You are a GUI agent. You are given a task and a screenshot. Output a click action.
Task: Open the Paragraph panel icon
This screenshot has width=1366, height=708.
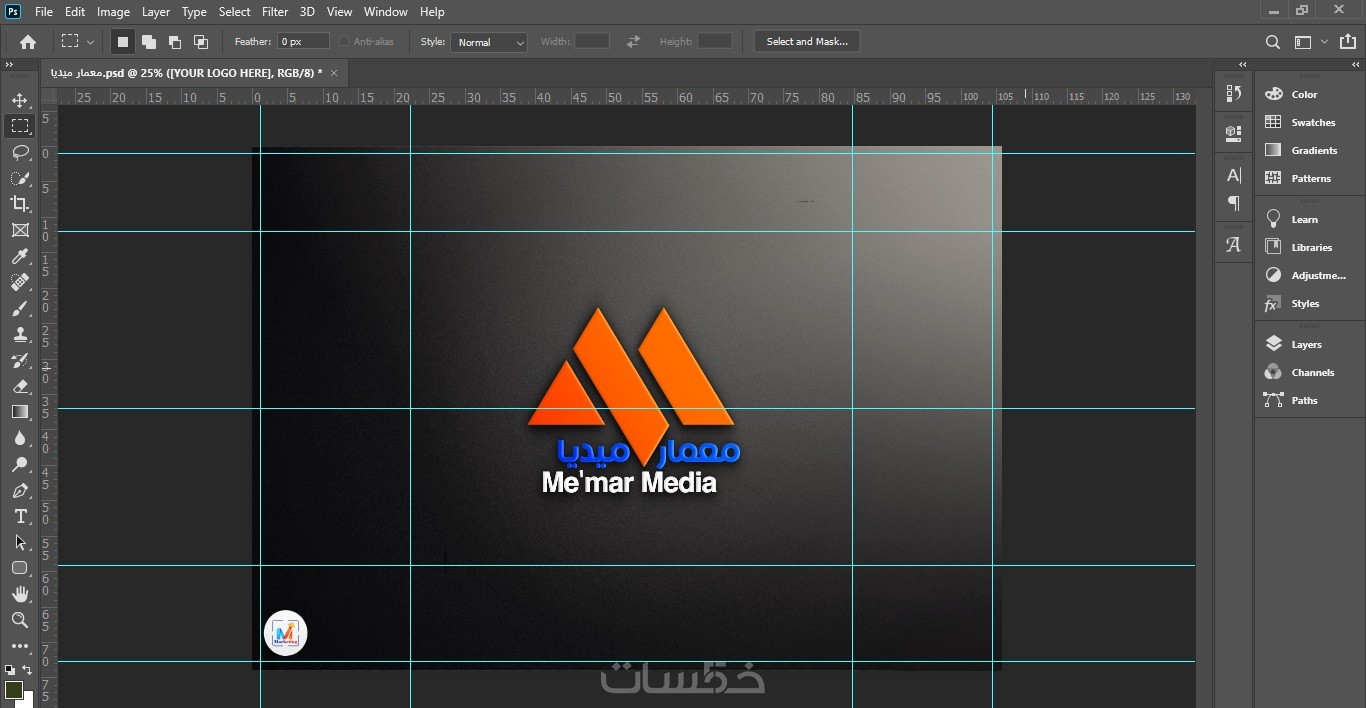point(1234,203)
